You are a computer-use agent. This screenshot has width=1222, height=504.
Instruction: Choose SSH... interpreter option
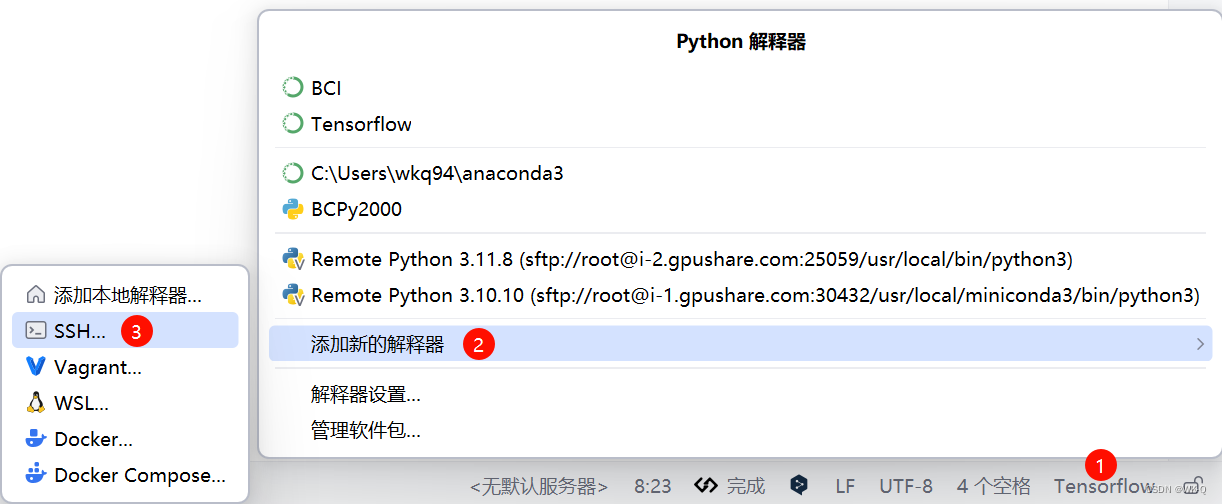pyautogui.click(x=125, y=330)
